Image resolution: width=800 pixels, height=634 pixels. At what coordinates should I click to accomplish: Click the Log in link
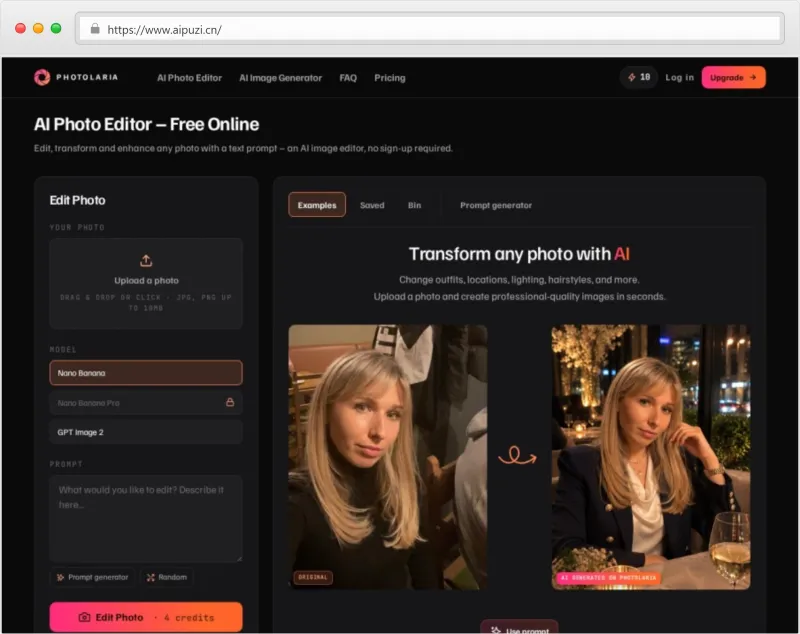680,78
